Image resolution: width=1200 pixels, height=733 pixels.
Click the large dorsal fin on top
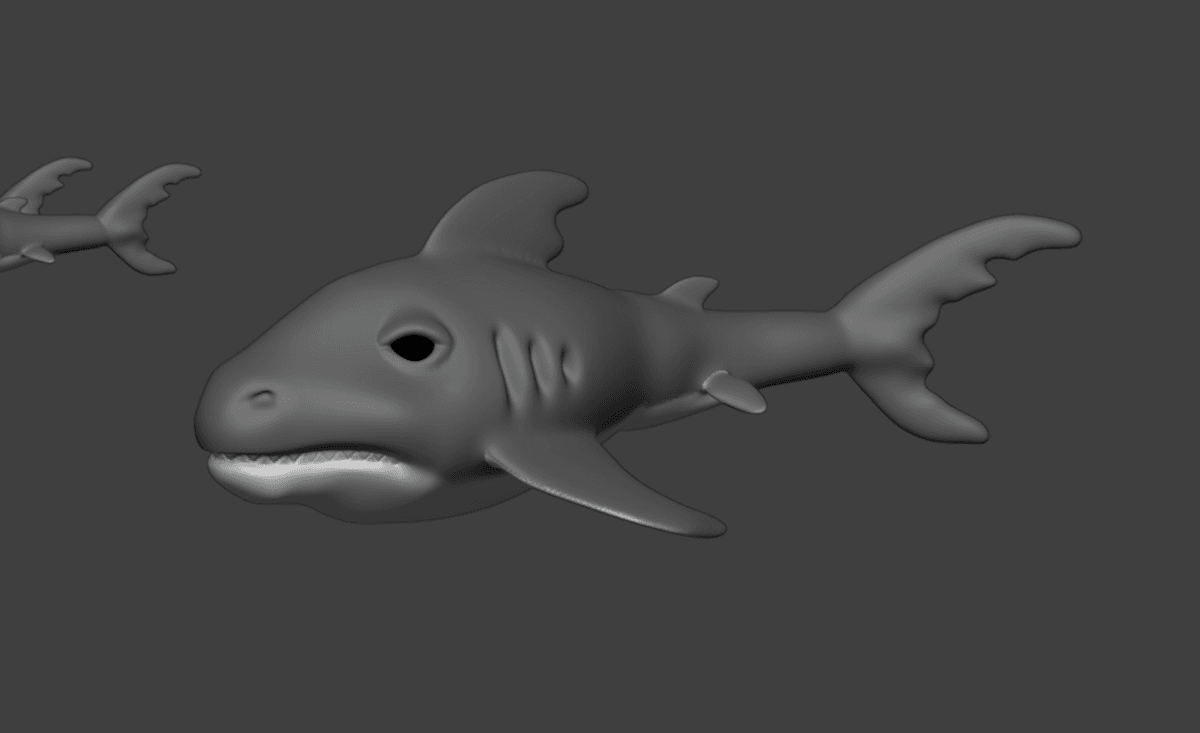point(512,220)
